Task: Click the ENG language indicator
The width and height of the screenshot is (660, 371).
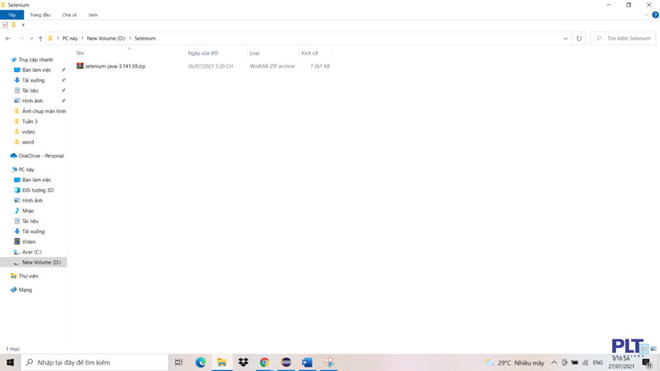Action: [598, 363]
